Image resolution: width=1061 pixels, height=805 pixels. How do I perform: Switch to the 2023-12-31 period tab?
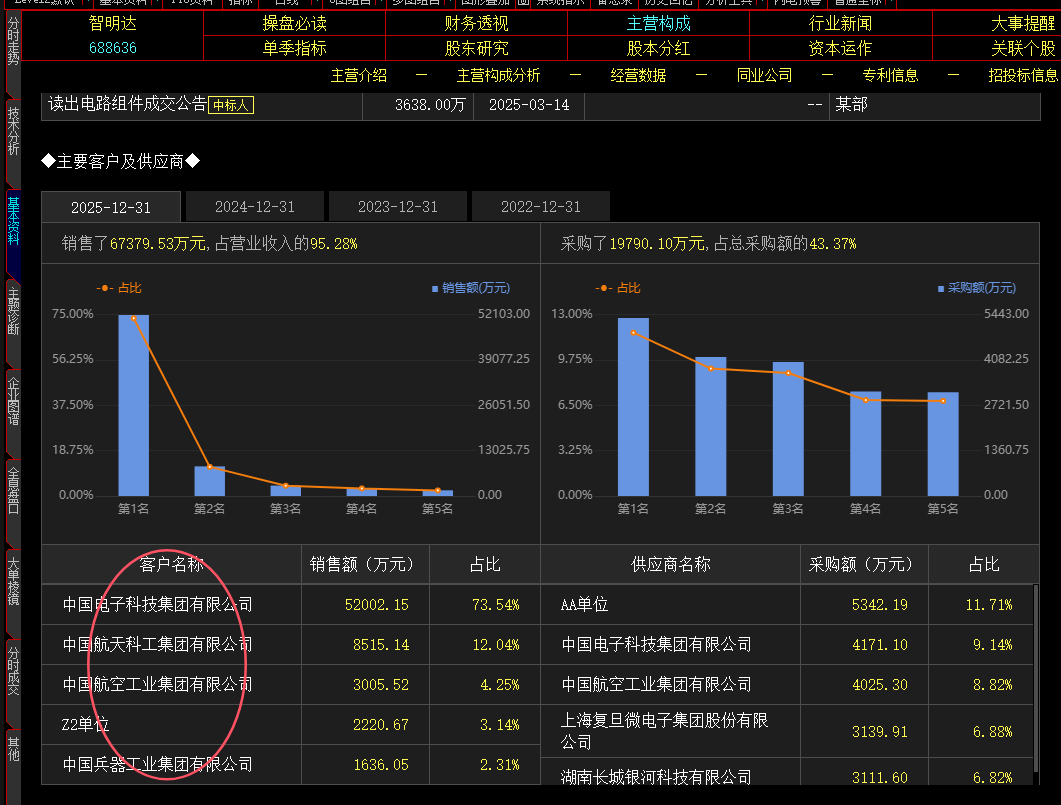click(398, 206)
